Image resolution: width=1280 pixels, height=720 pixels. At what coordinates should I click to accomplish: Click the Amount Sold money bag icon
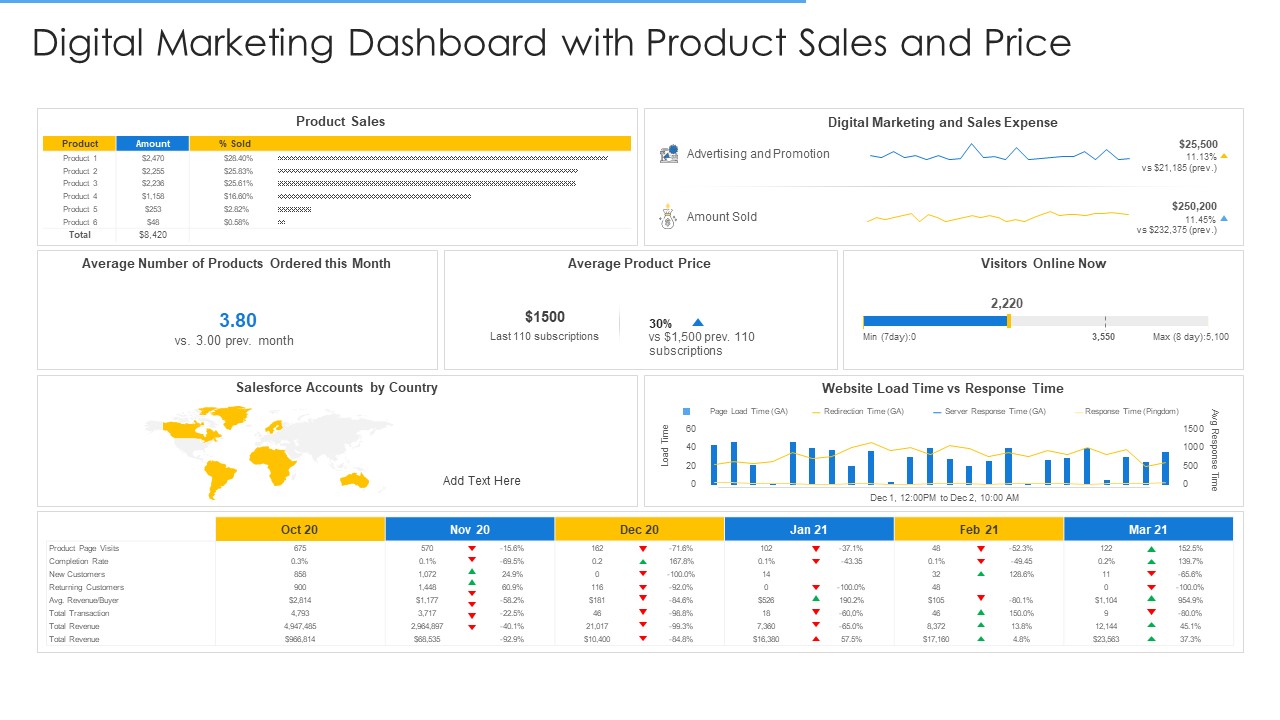[668, 216]
